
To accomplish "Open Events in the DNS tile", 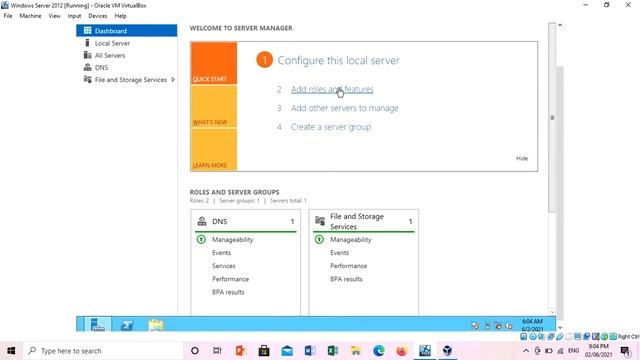I will pos(221,253).
